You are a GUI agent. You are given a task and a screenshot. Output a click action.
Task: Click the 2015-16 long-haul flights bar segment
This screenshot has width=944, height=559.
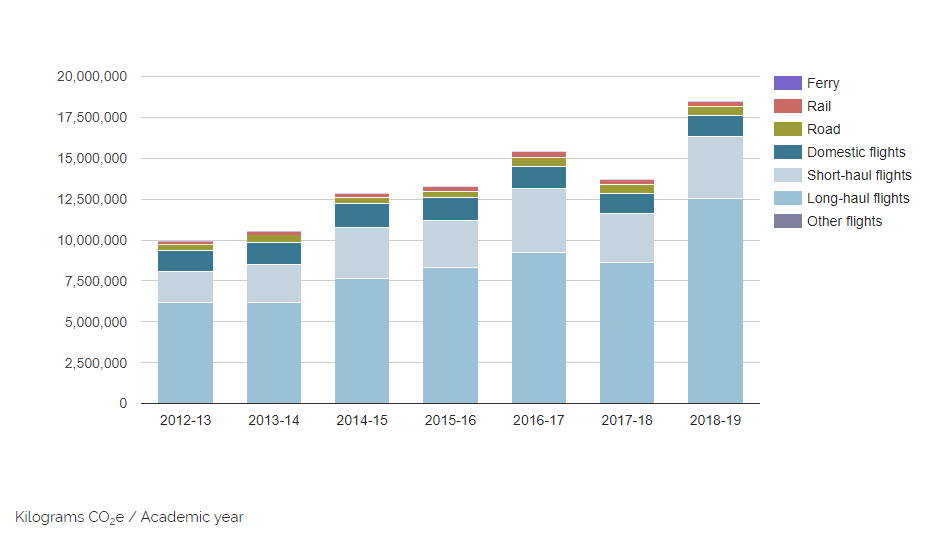point(450,335)
